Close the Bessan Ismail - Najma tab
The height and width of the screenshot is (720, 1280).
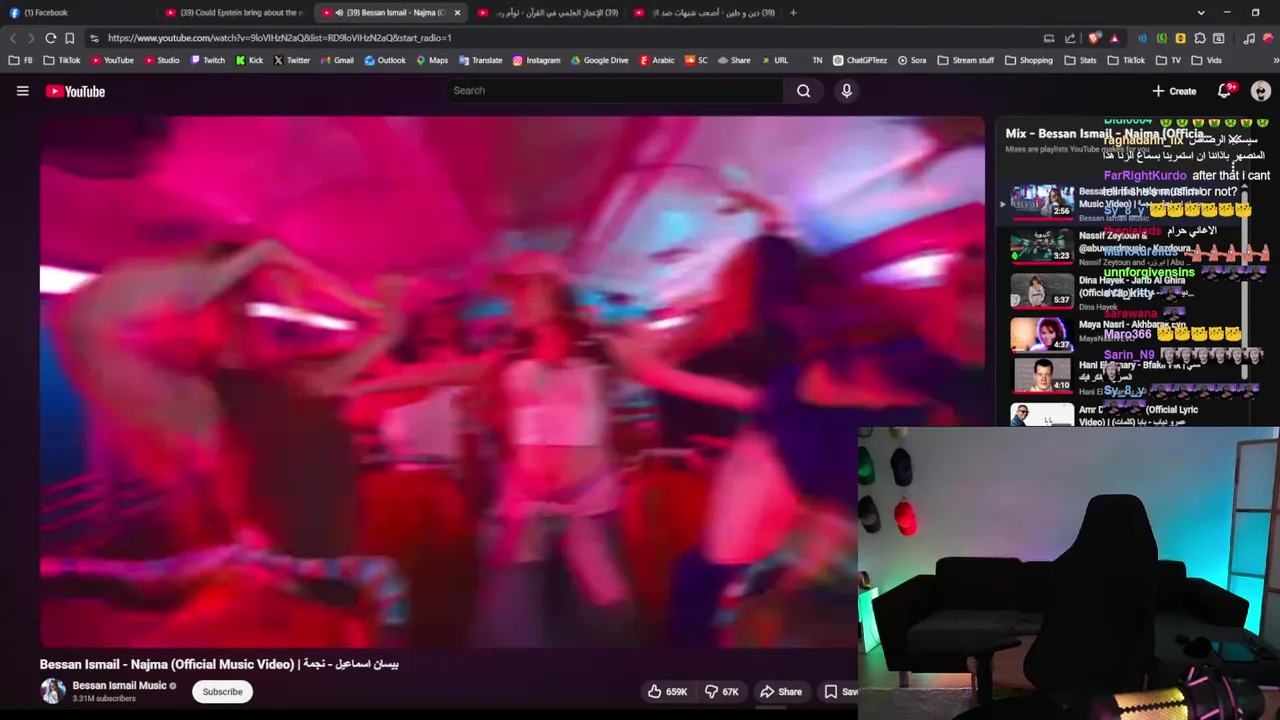point(457,13)
